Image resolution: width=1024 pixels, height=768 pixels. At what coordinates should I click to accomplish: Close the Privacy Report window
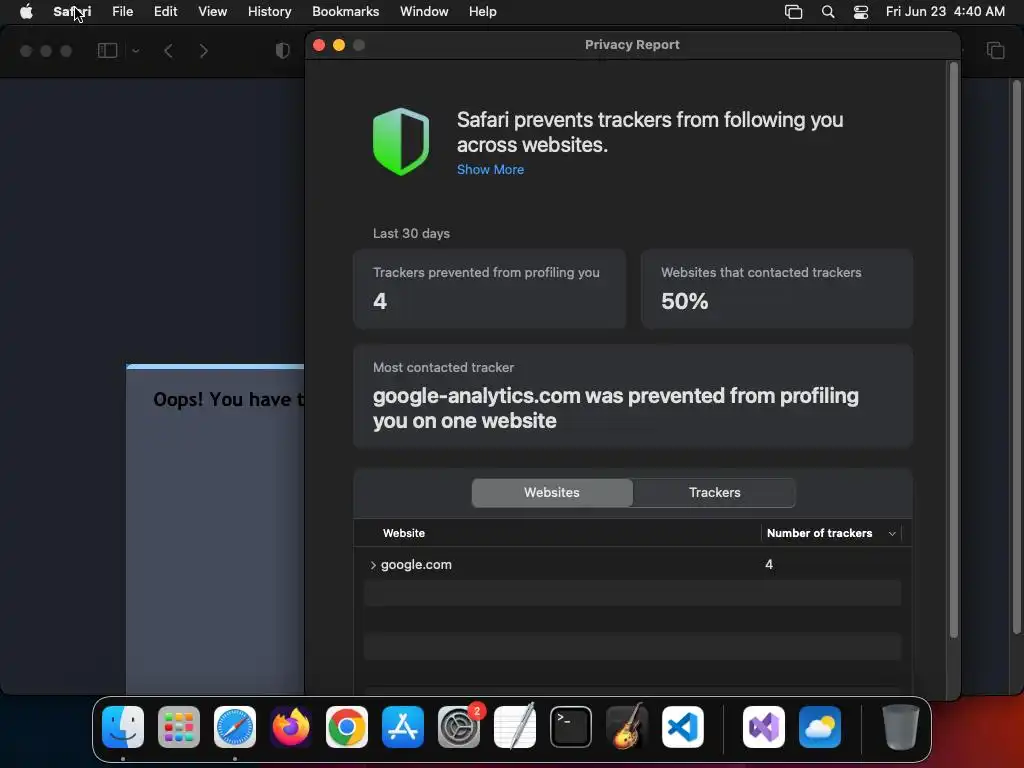319,44
